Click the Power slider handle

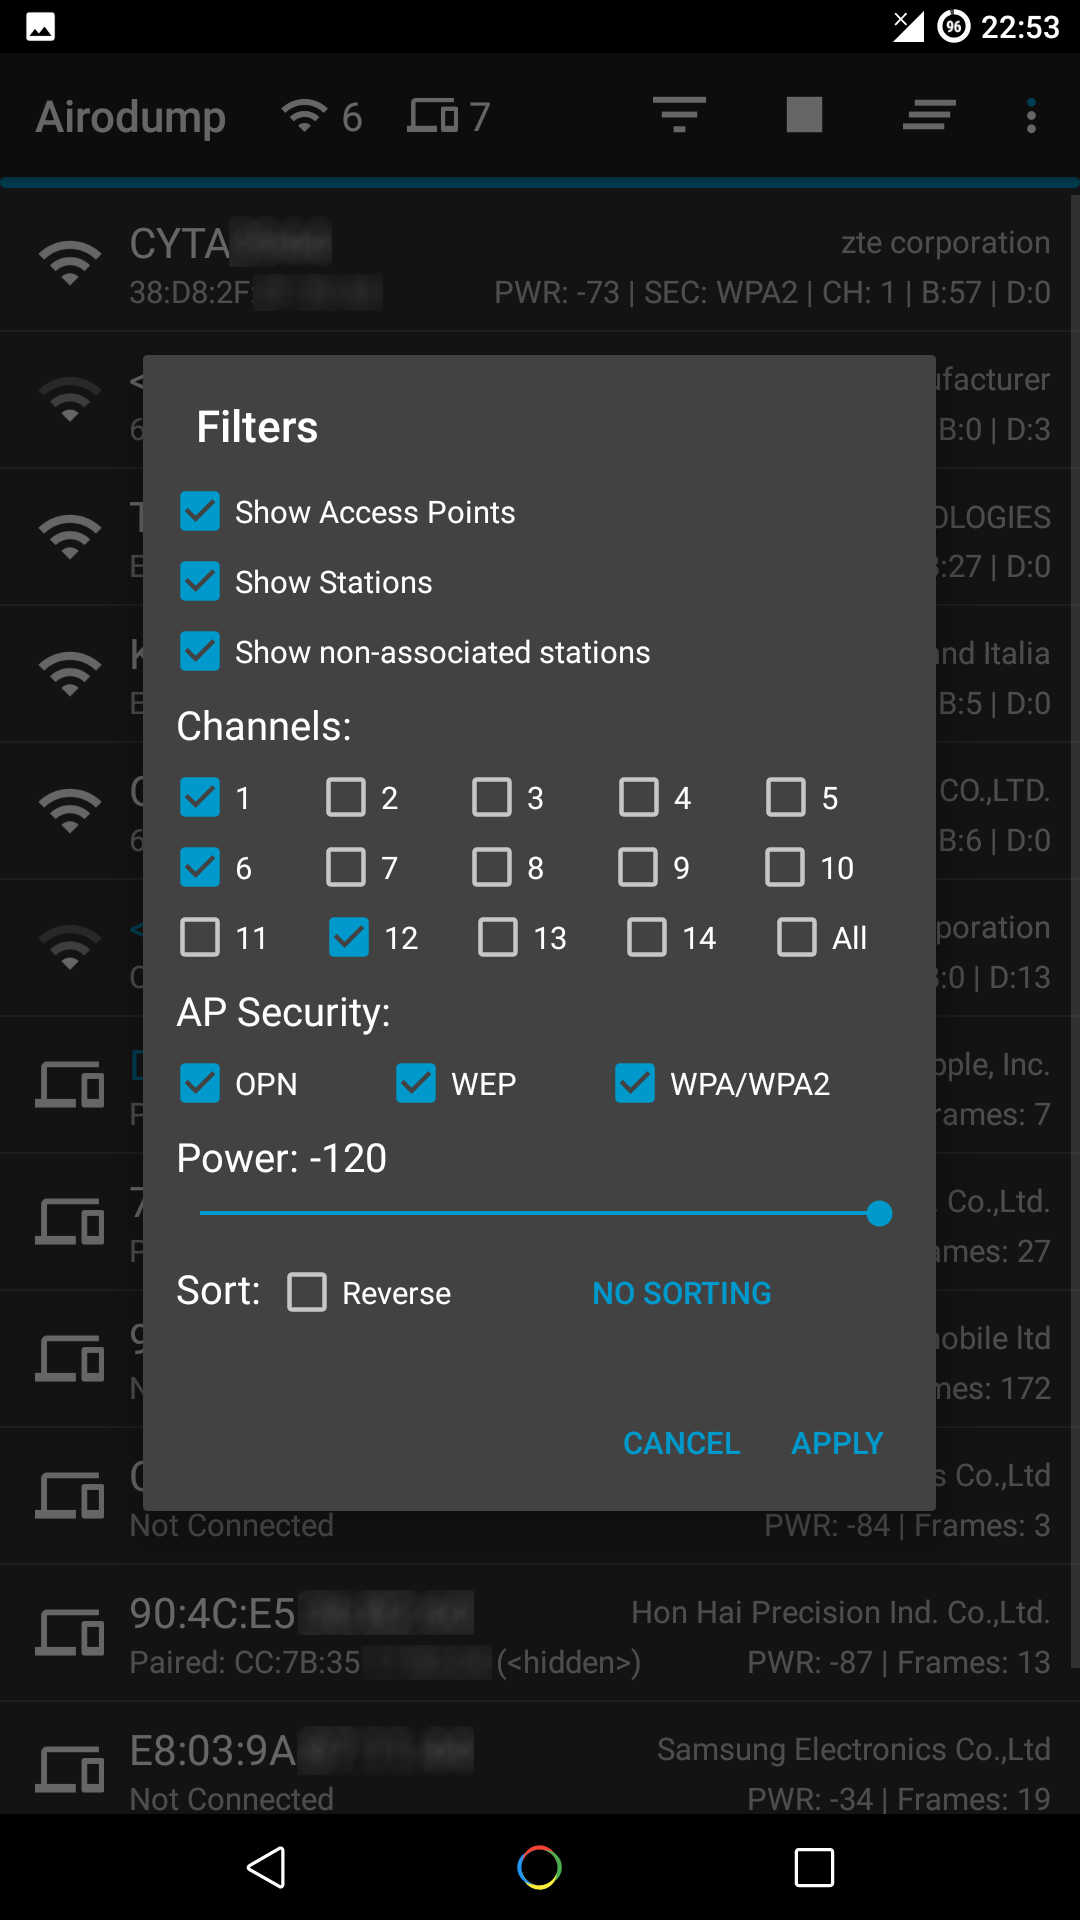[879, 1213]
